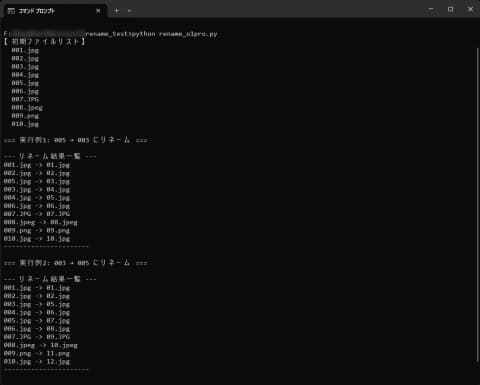This screenshot has width=480, height=385.
Task: Click the line 006.jpg -> 08.jpg
Action: pos(37,329)
